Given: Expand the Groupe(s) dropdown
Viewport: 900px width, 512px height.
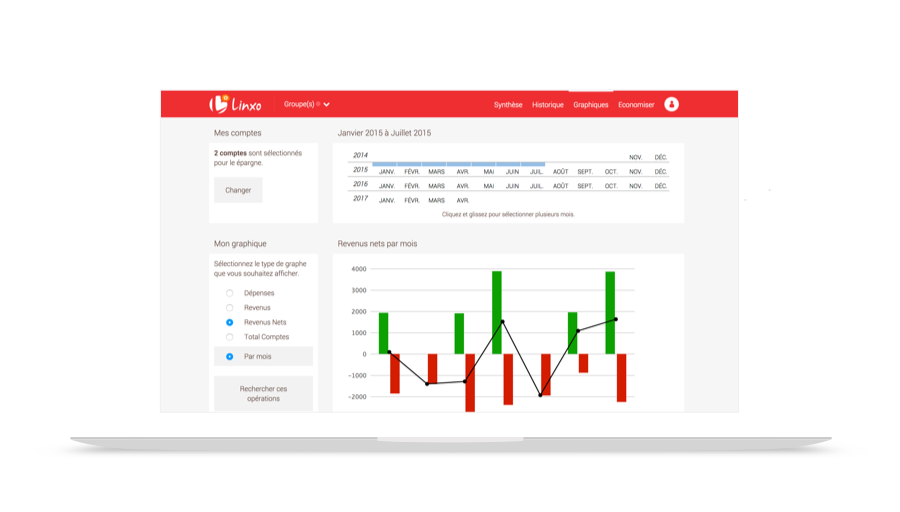Looking at the screenshot, I should 307,104.
